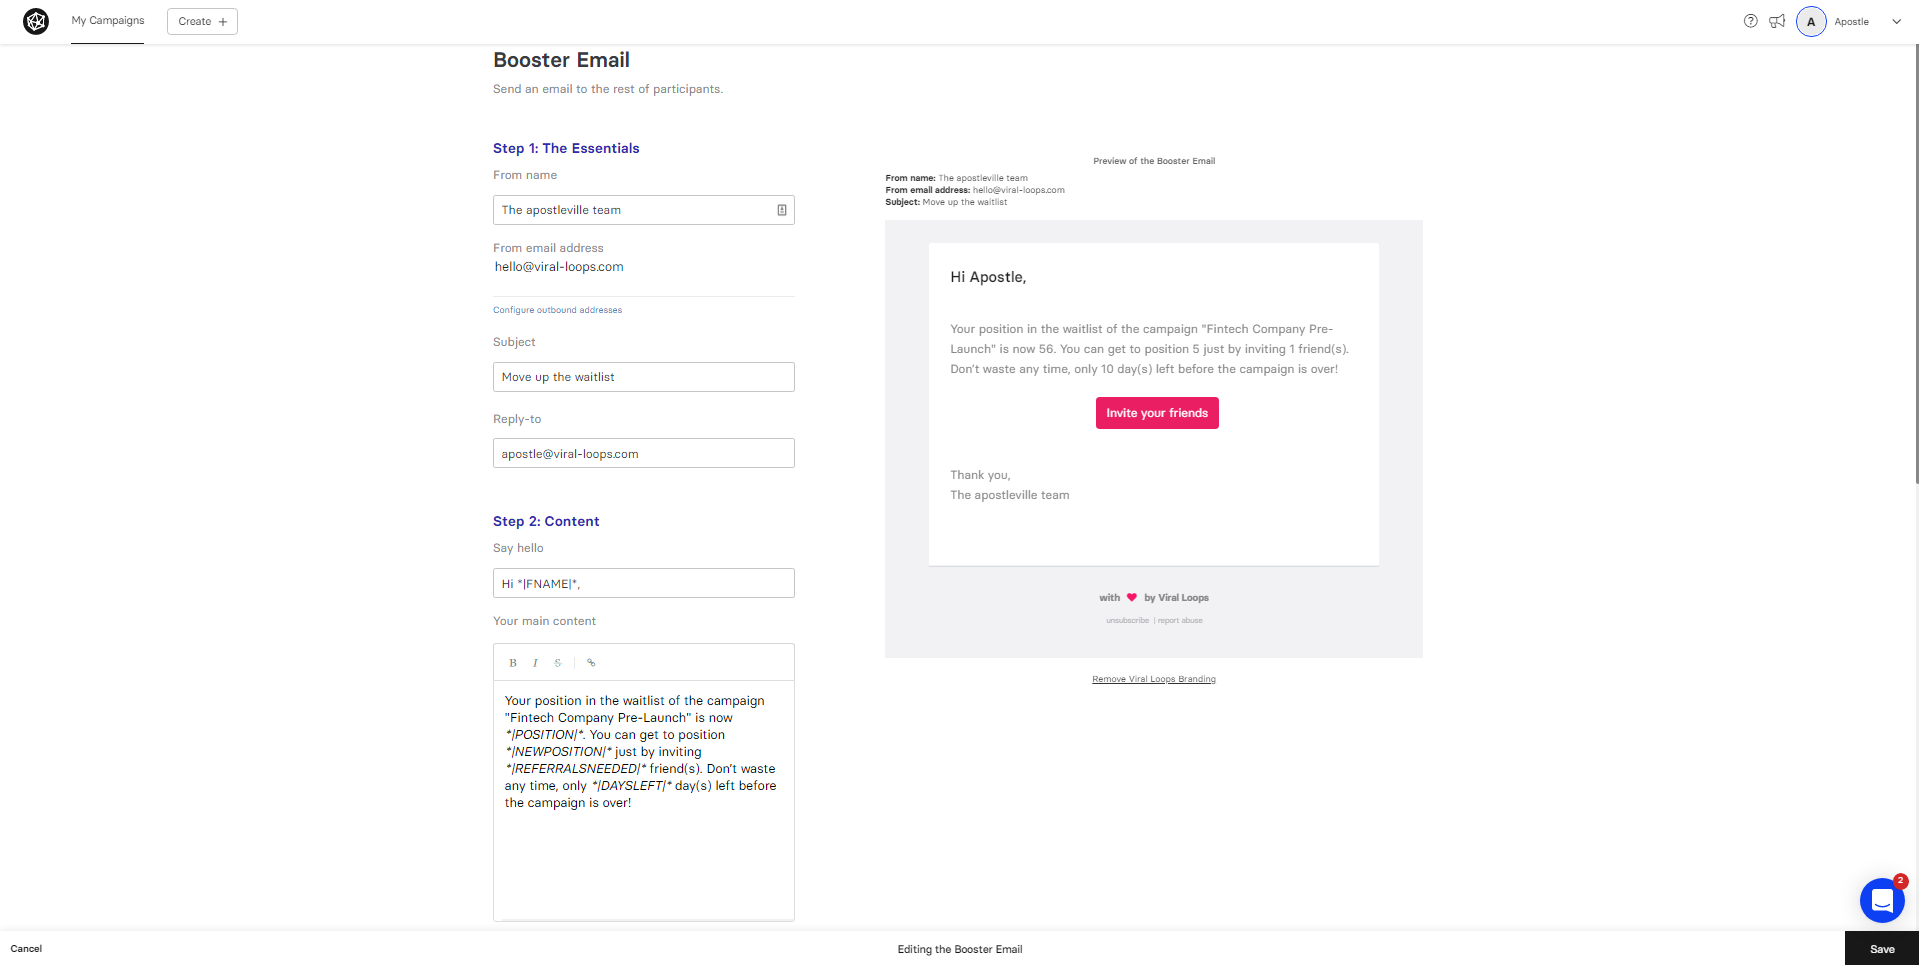Screen dimensions: 1919x965
Task: Click Hi Apostle greeting in preview
Action: [x=988, y=277]
